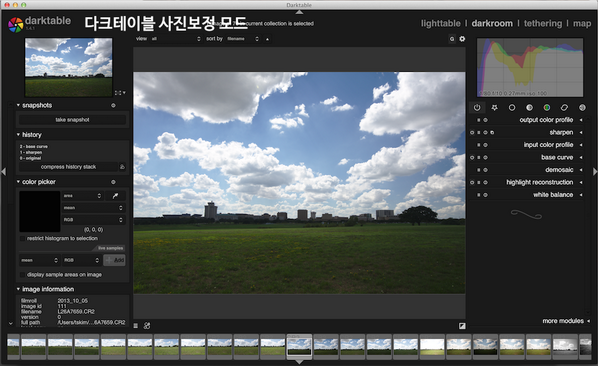Image resolution: width=598 pixels, height=366 pixels.
Task: Open the view 'all' dropdown
Action: 175,39
